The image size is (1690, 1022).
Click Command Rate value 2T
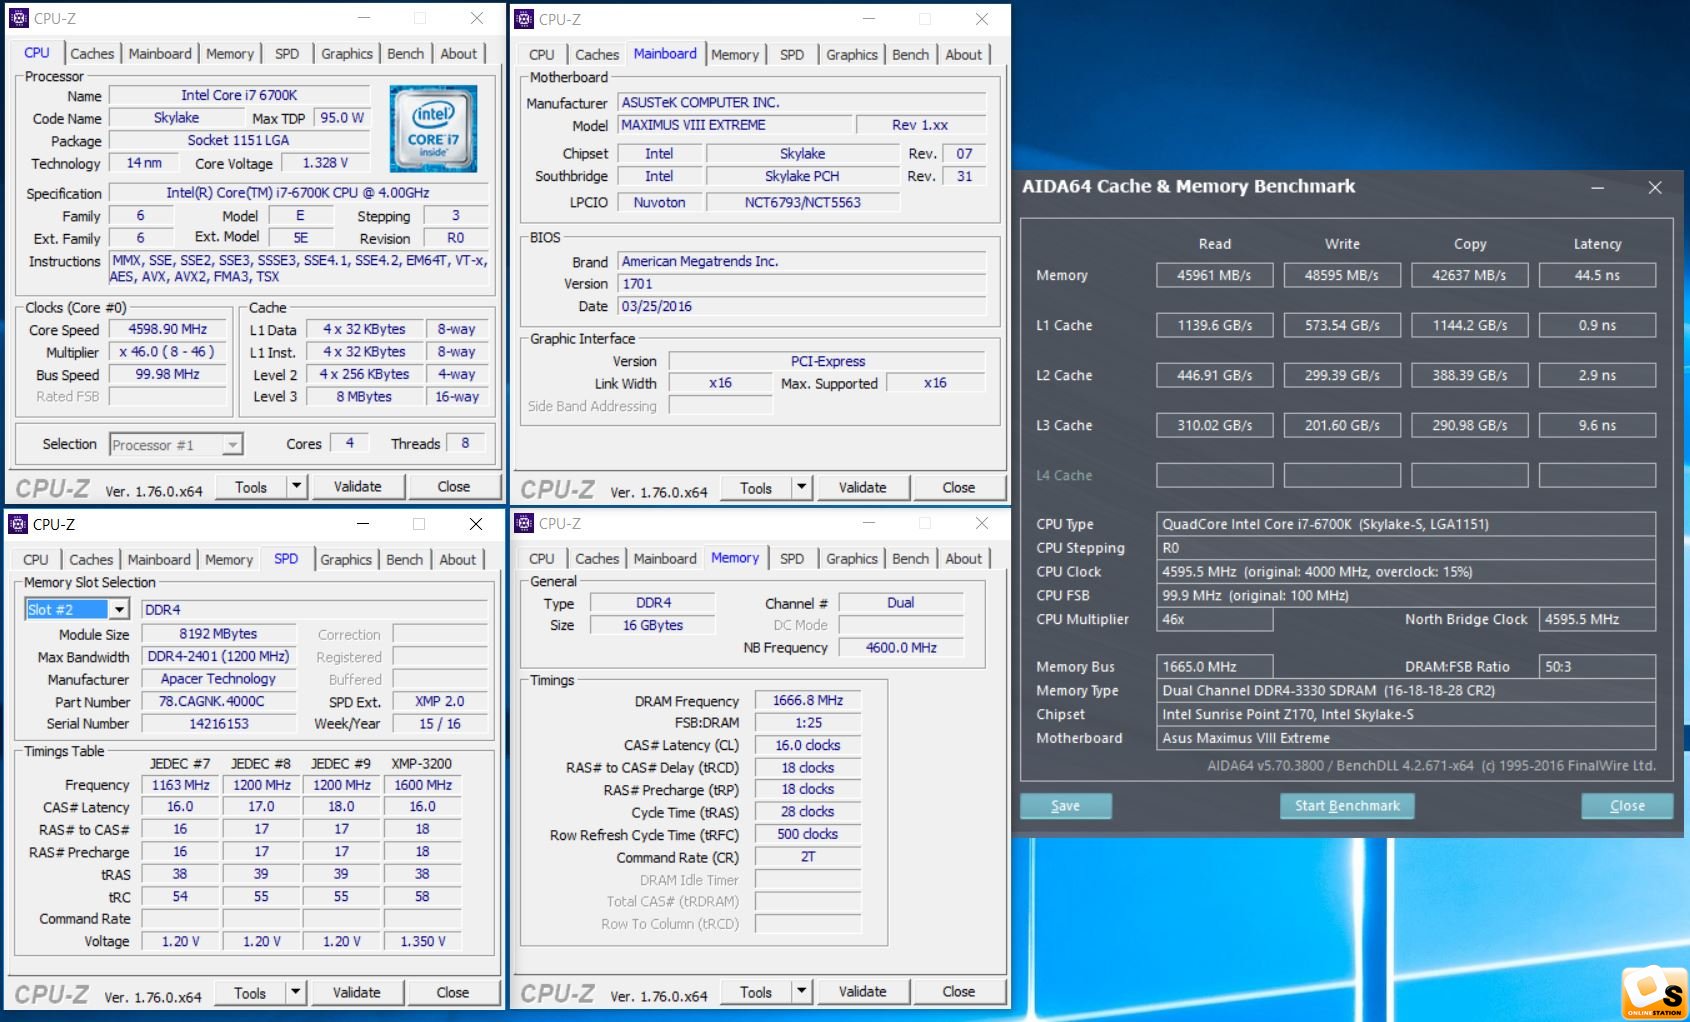[x=808, y=856]
